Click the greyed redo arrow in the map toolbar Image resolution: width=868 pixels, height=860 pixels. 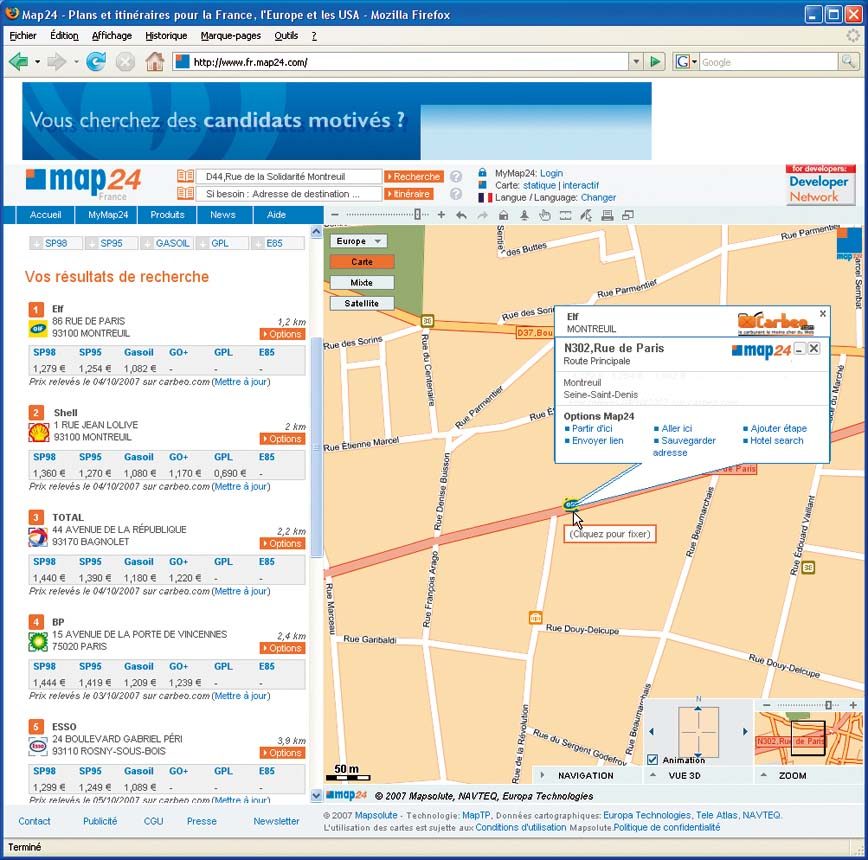coord(483,215)
